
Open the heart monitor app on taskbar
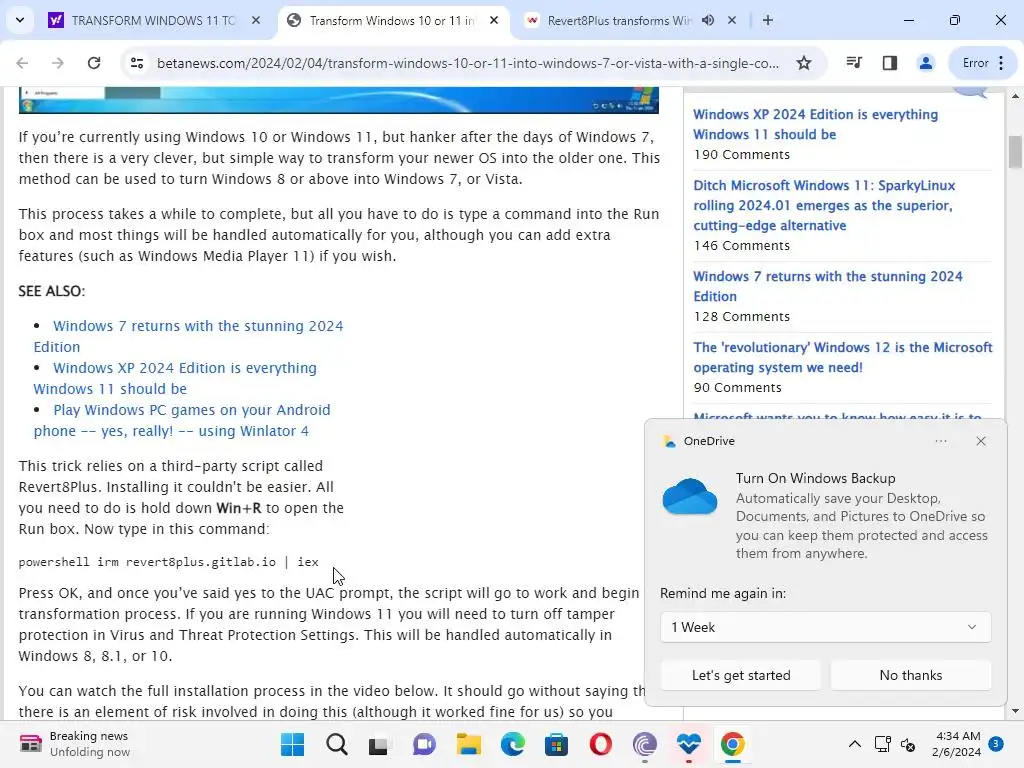click(688, 744)
